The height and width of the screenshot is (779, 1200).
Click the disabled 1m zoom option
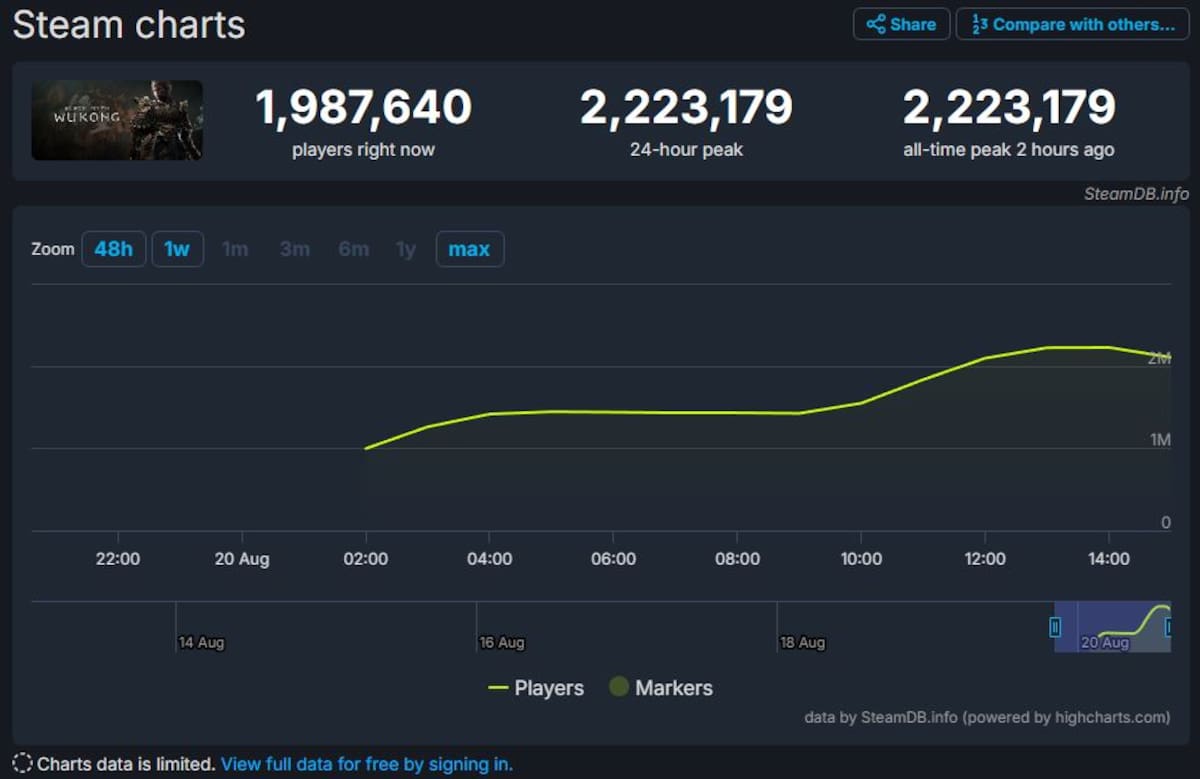235,249
